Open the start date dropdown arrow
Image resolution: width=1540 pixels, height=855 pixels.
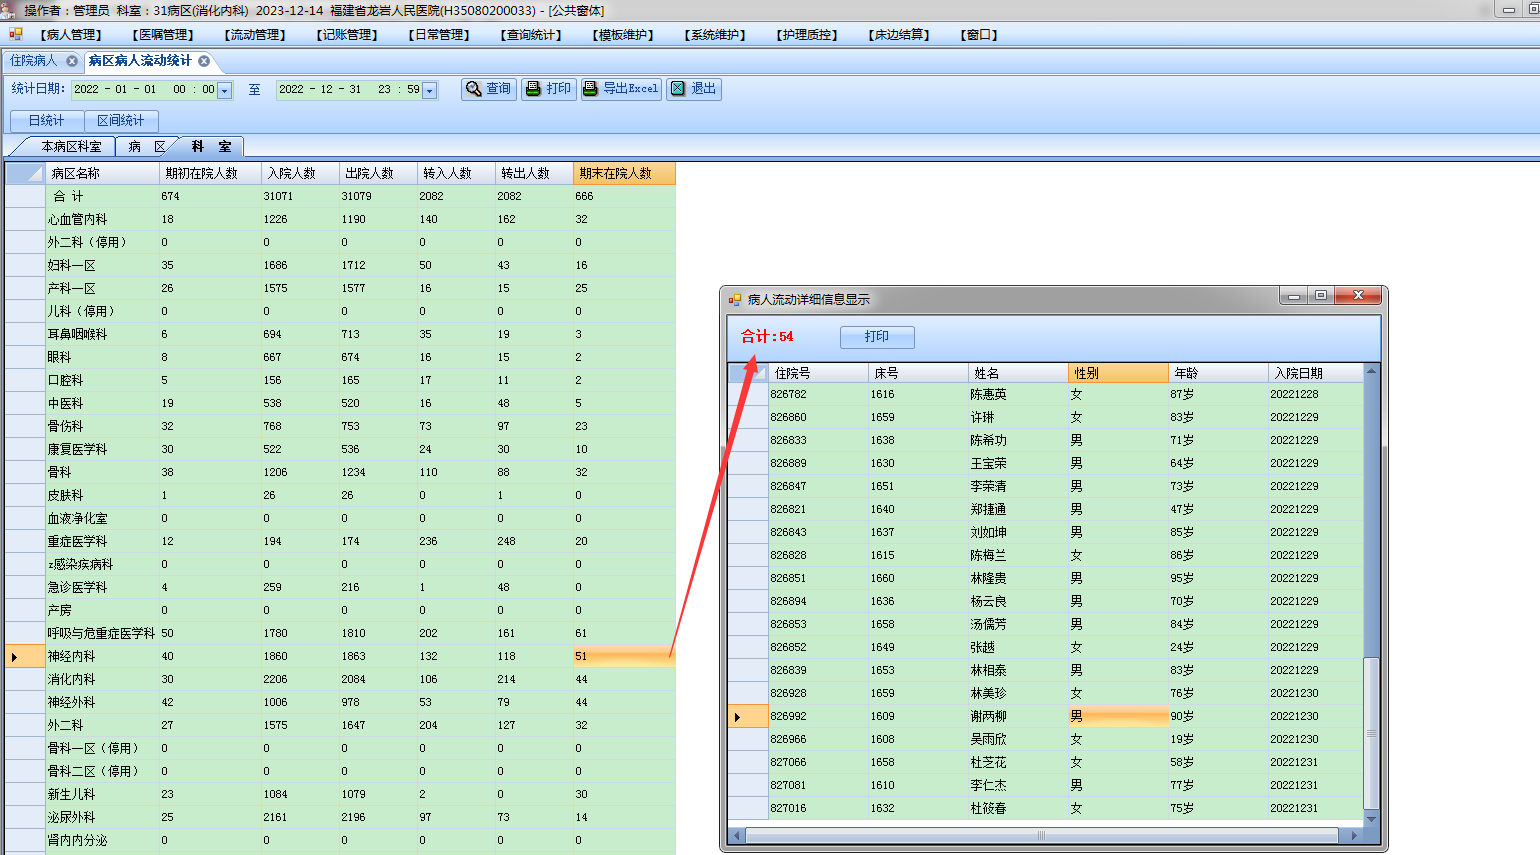225,91
